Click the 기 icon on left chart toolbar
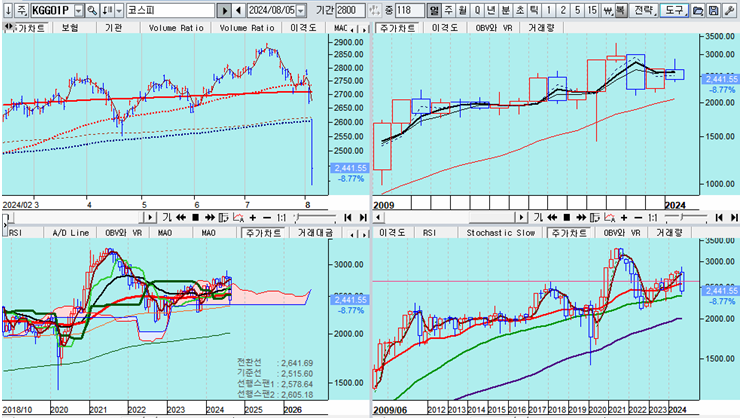Viewport: 741px width, 419px height. (x=166, y=217)
